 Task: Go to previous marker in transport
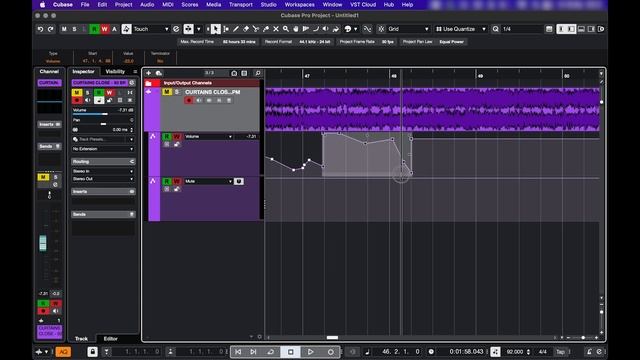tap(238, 351)
